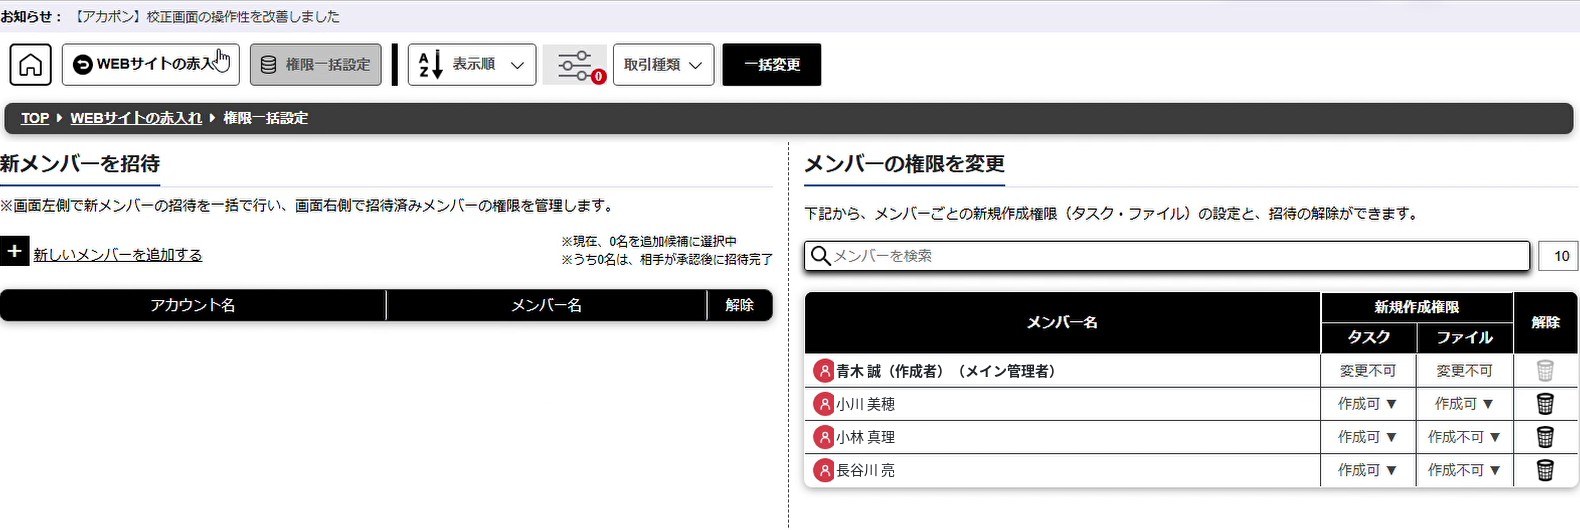1580x530 pixels.
Task: Click the trash icon for 小林 真理
Action: (1545, 437)
